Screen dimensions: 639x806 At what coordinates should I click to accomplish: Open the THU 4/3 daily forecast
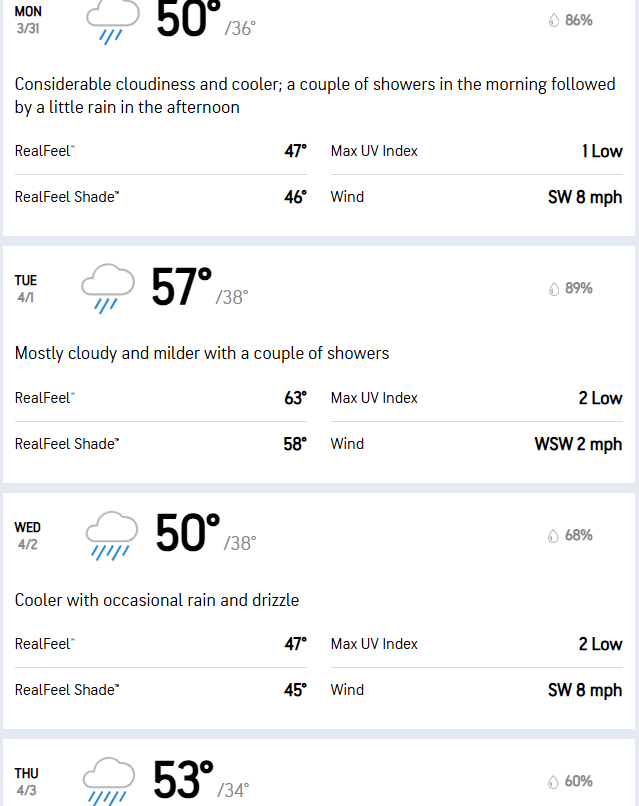point(319,773)
